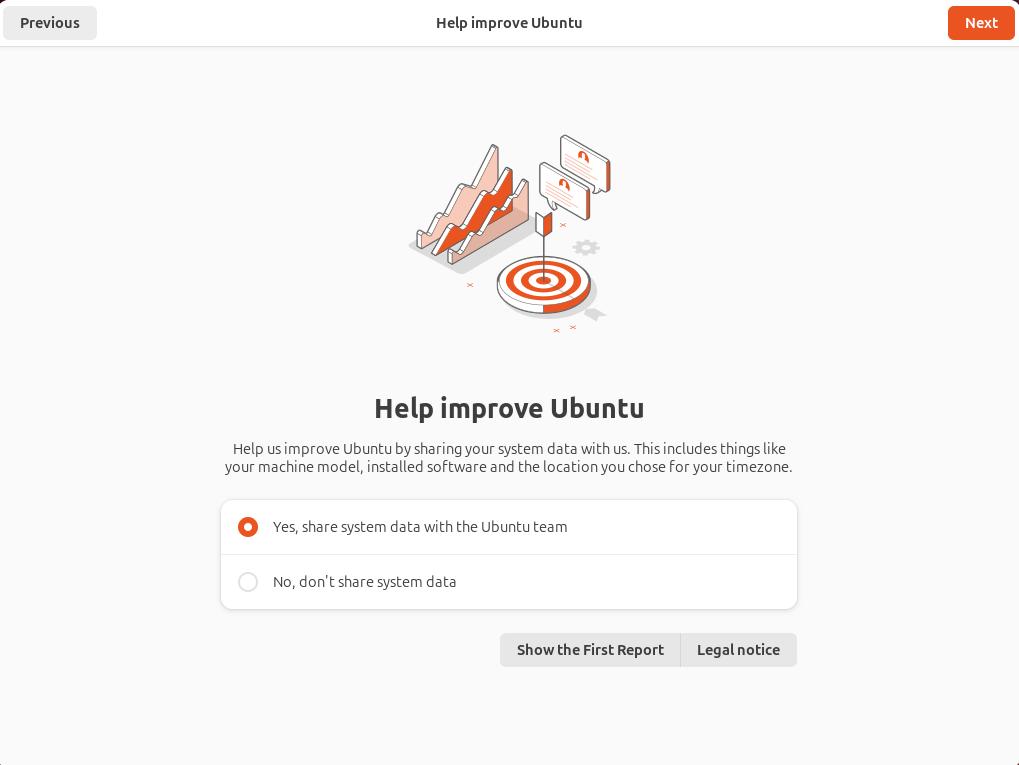Select the Yes radio button circle
The image size is (1019, 765).
[x=248, y=526]
